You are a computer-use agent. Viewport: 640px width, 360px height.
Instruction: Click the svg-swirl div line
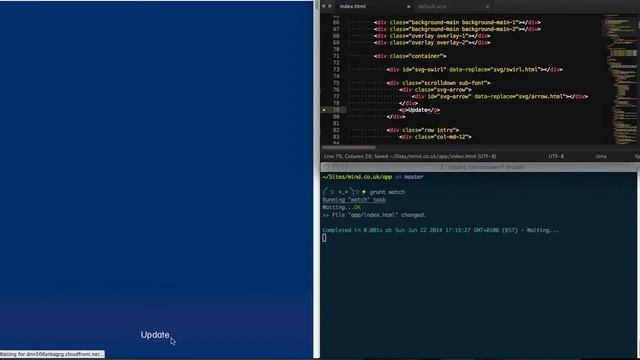pos(474,69)
